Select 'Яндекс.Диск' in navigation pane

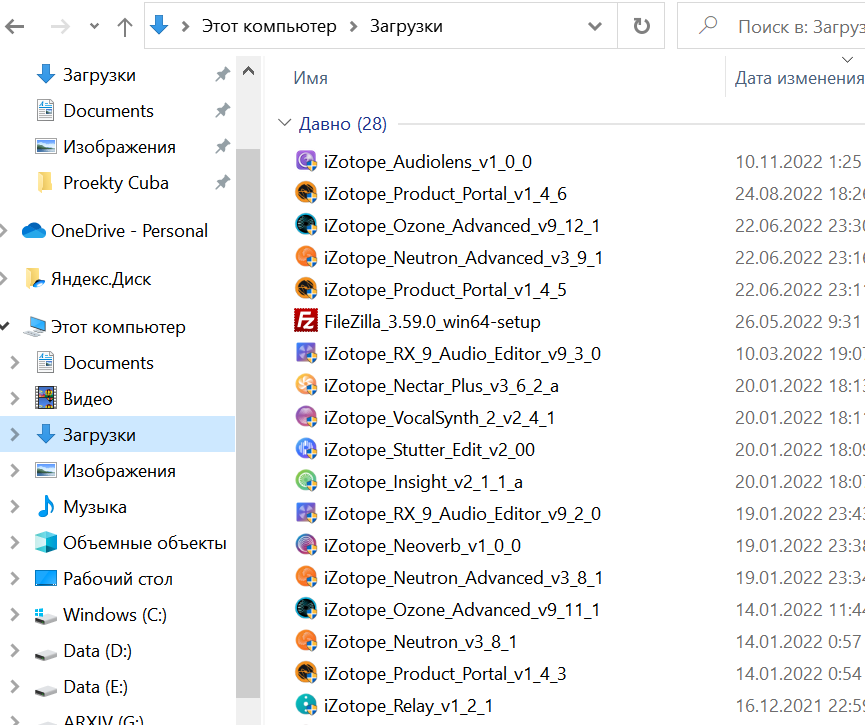pyautogui.click(x=100, y=279)
